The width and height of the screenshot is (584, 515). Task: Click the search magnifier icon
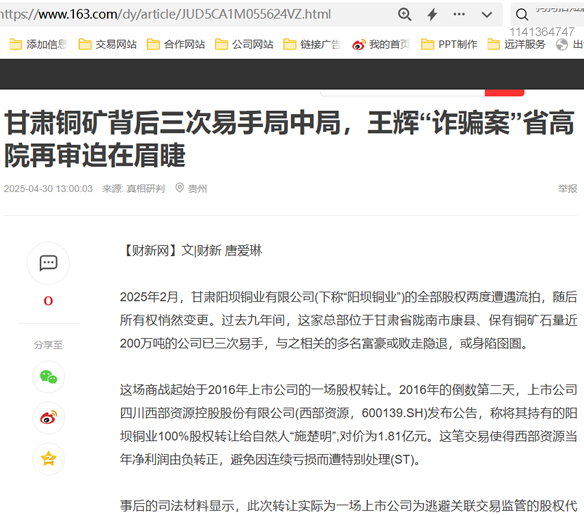pos(522,15)
